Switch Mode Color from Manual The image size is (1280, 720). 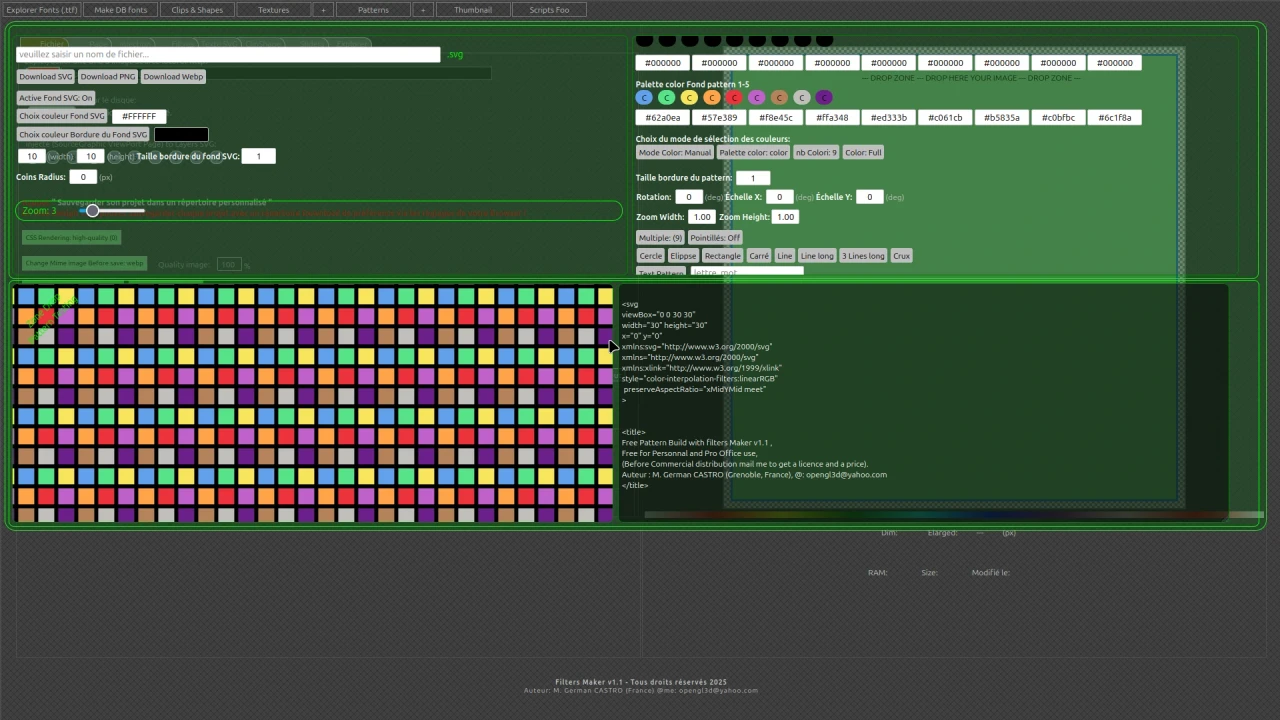click(x=674, y=152)
